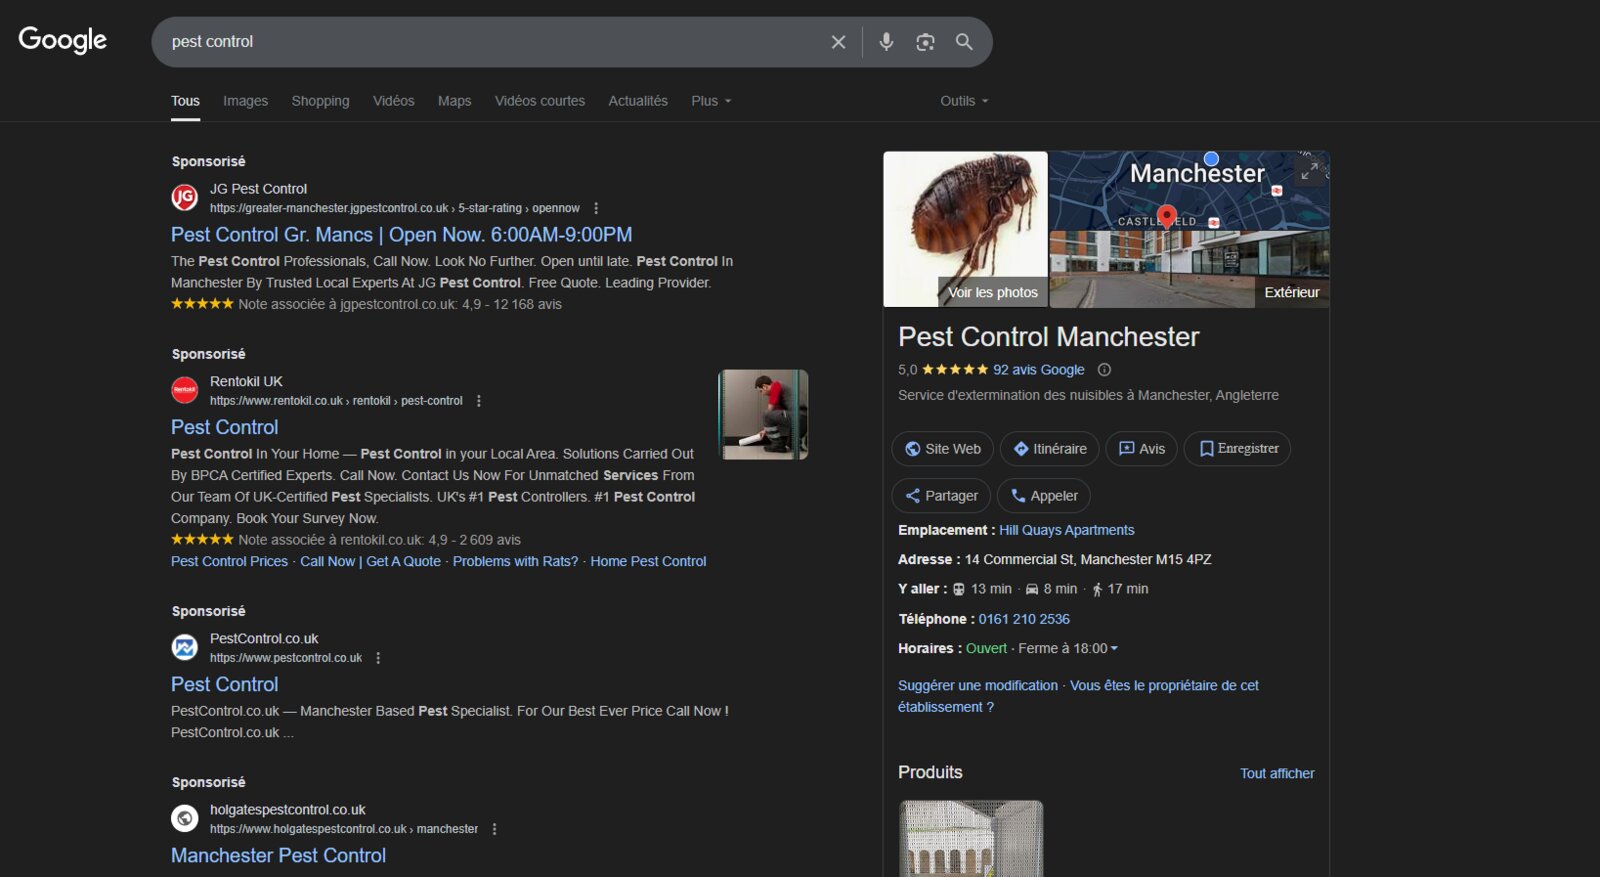Image resolution: width=1600 pixels, height=877 pixels.
Task: Switch to the Vidéos courtes tab
Action: tap(539, 101)
